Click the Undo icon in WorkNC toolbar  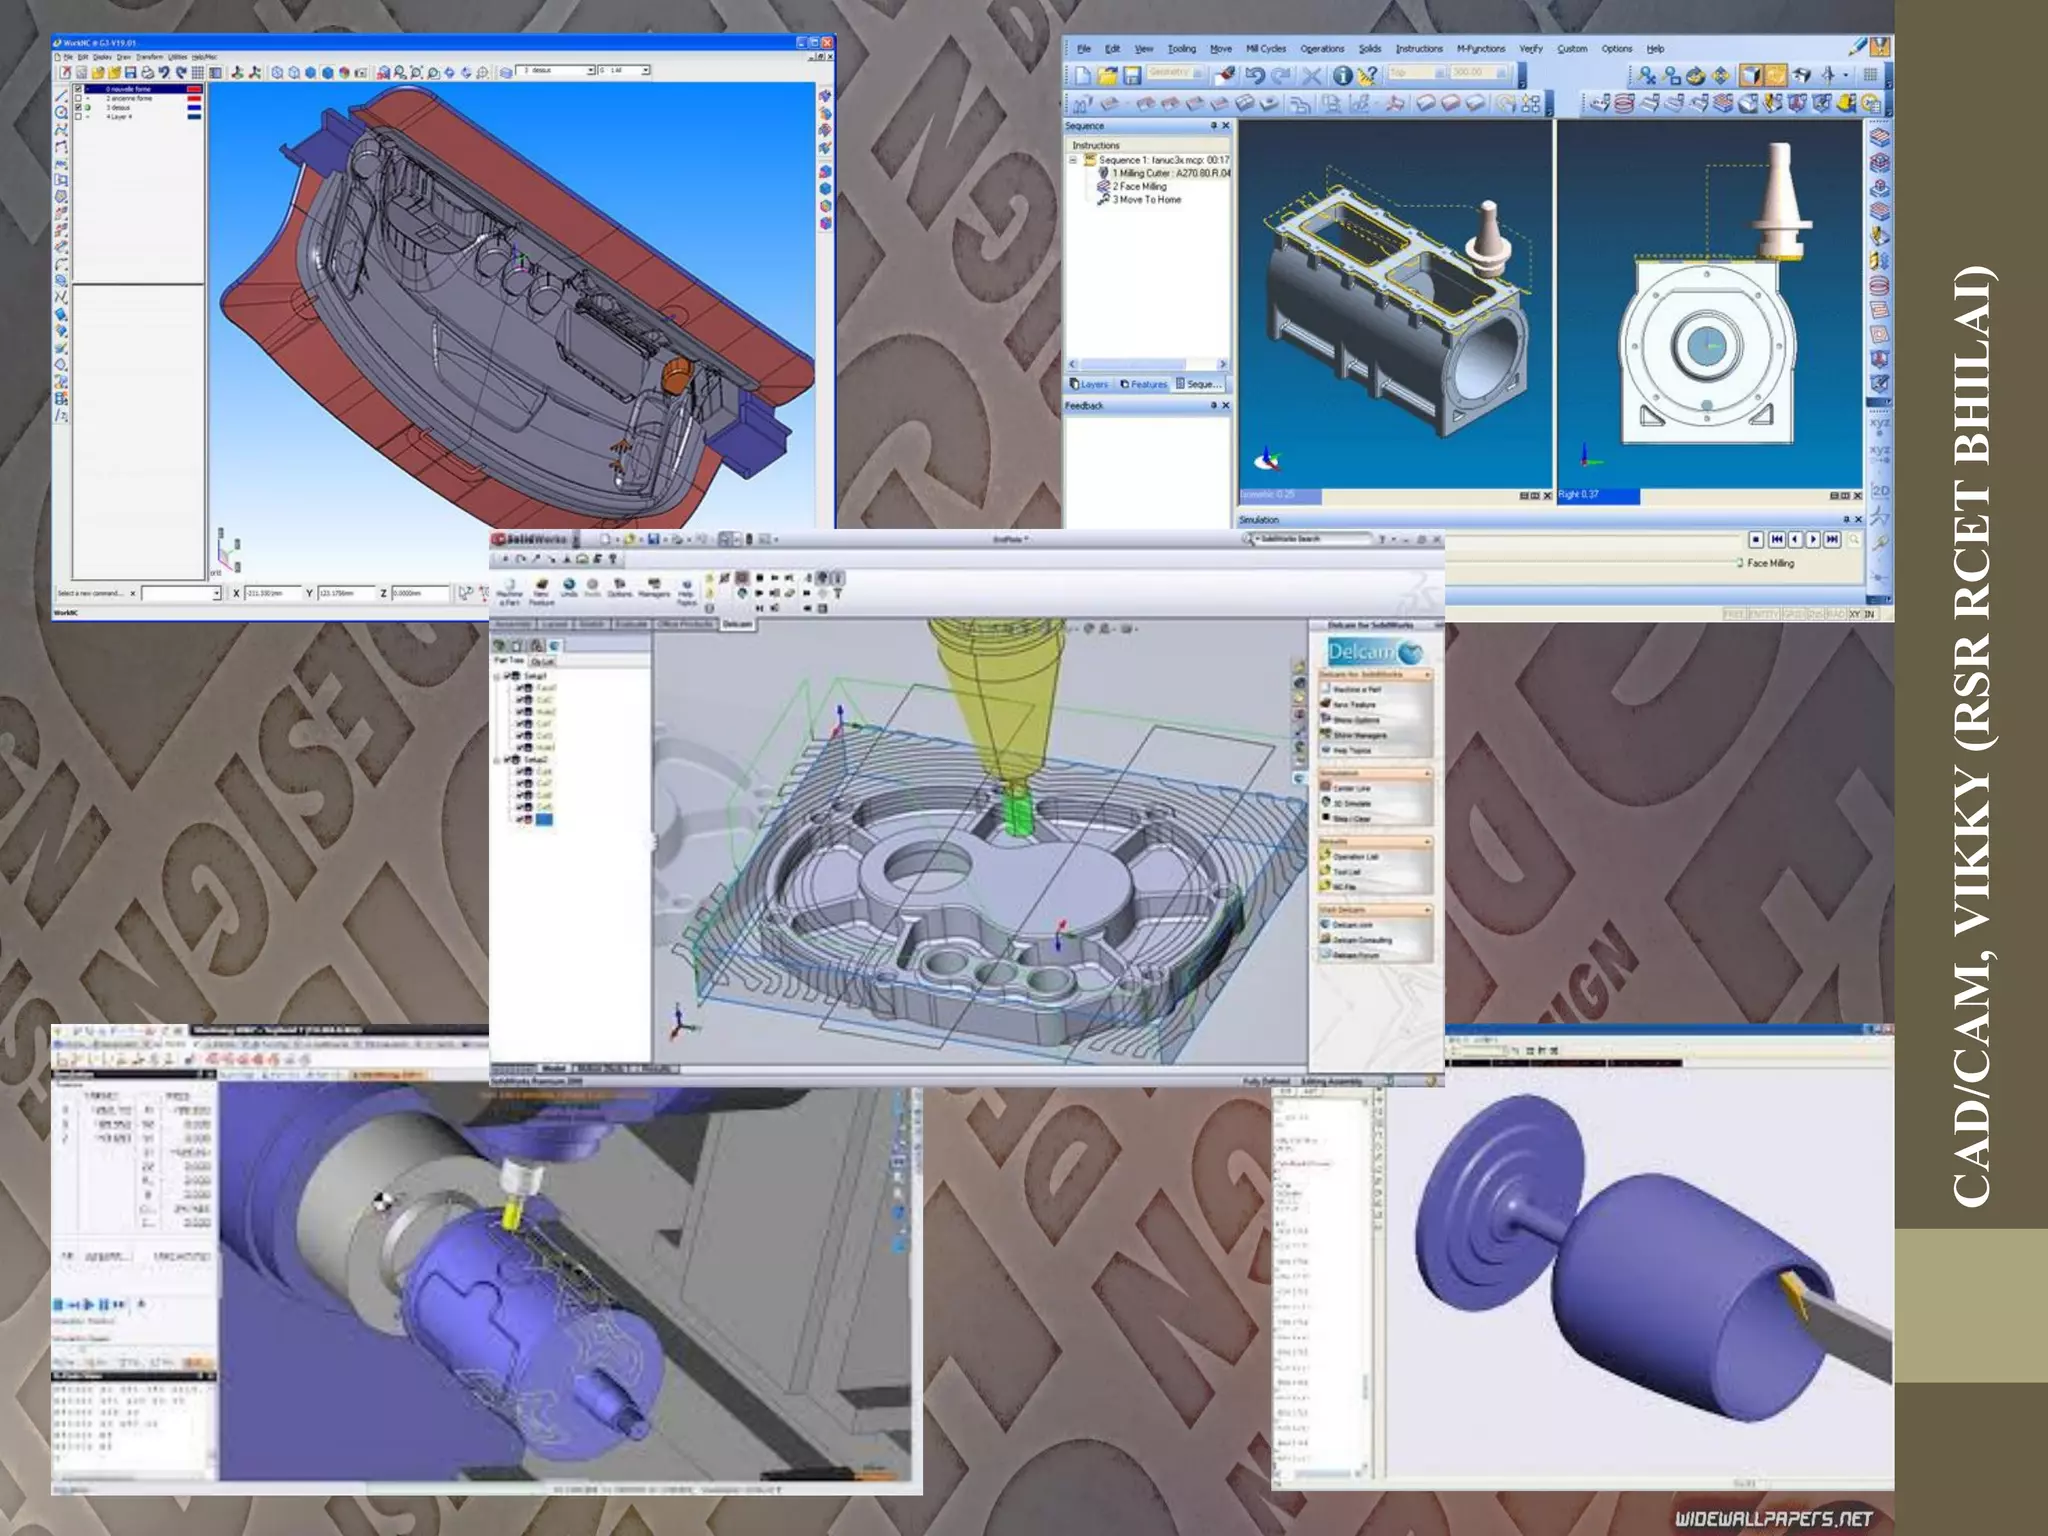(164, 72)
